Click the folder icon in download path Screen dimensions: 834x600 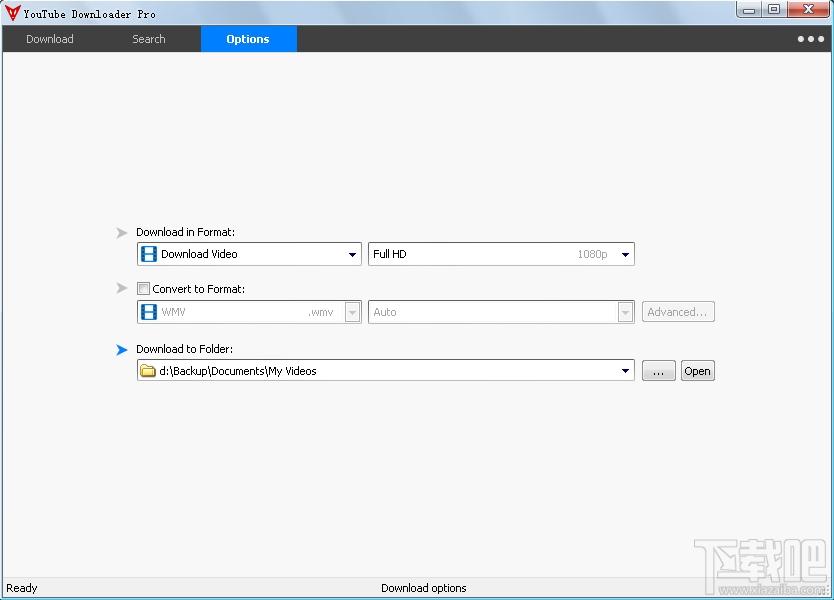point(147,371)
